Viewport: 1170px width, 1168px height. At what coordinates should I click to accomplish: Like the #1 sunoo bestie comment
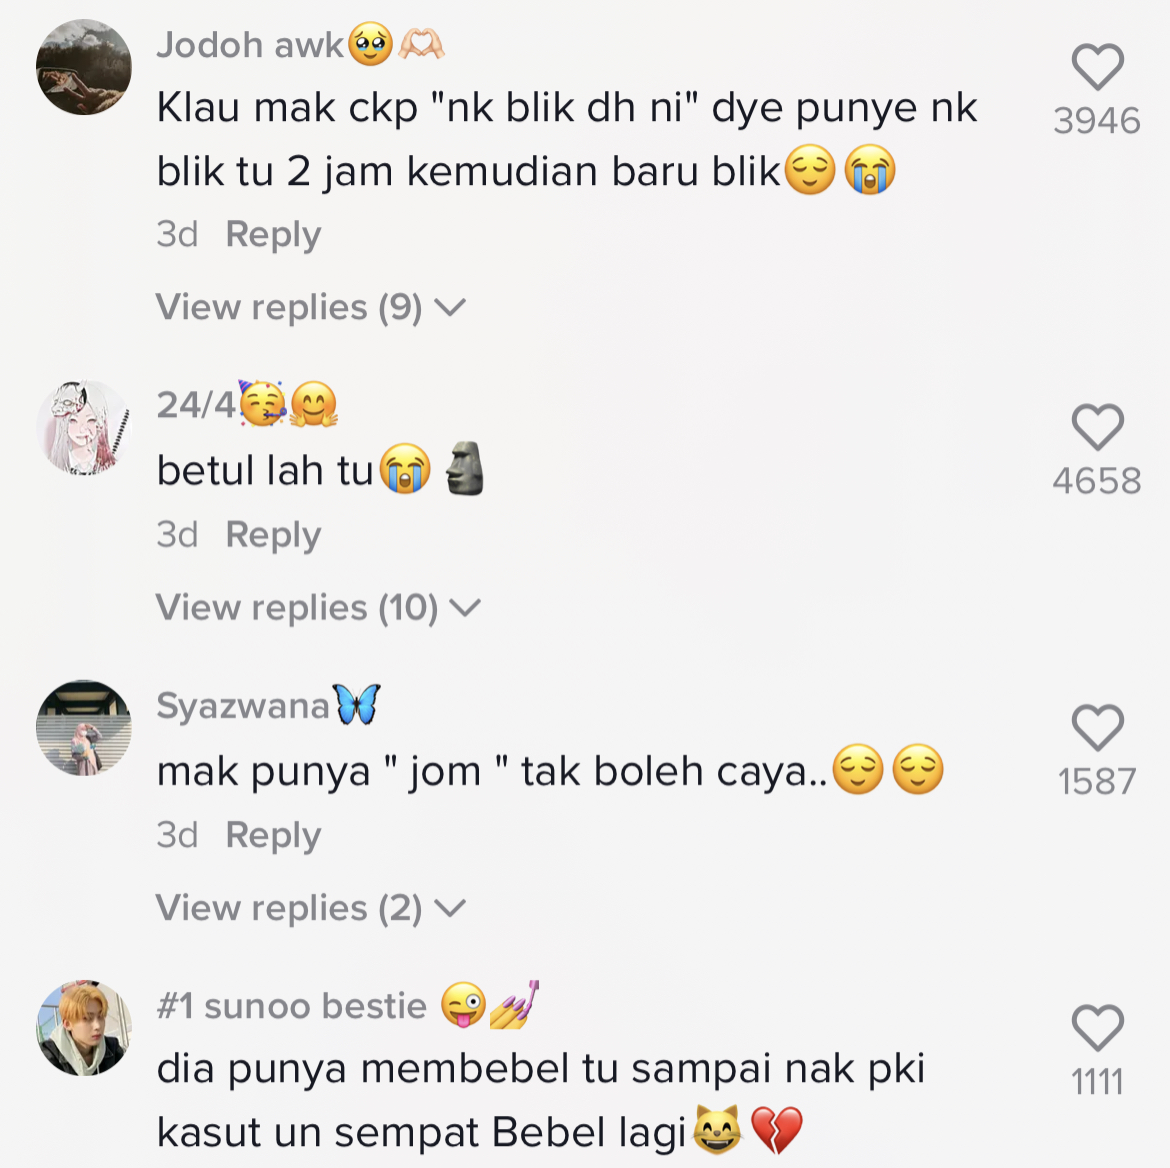[1098, 1028]
